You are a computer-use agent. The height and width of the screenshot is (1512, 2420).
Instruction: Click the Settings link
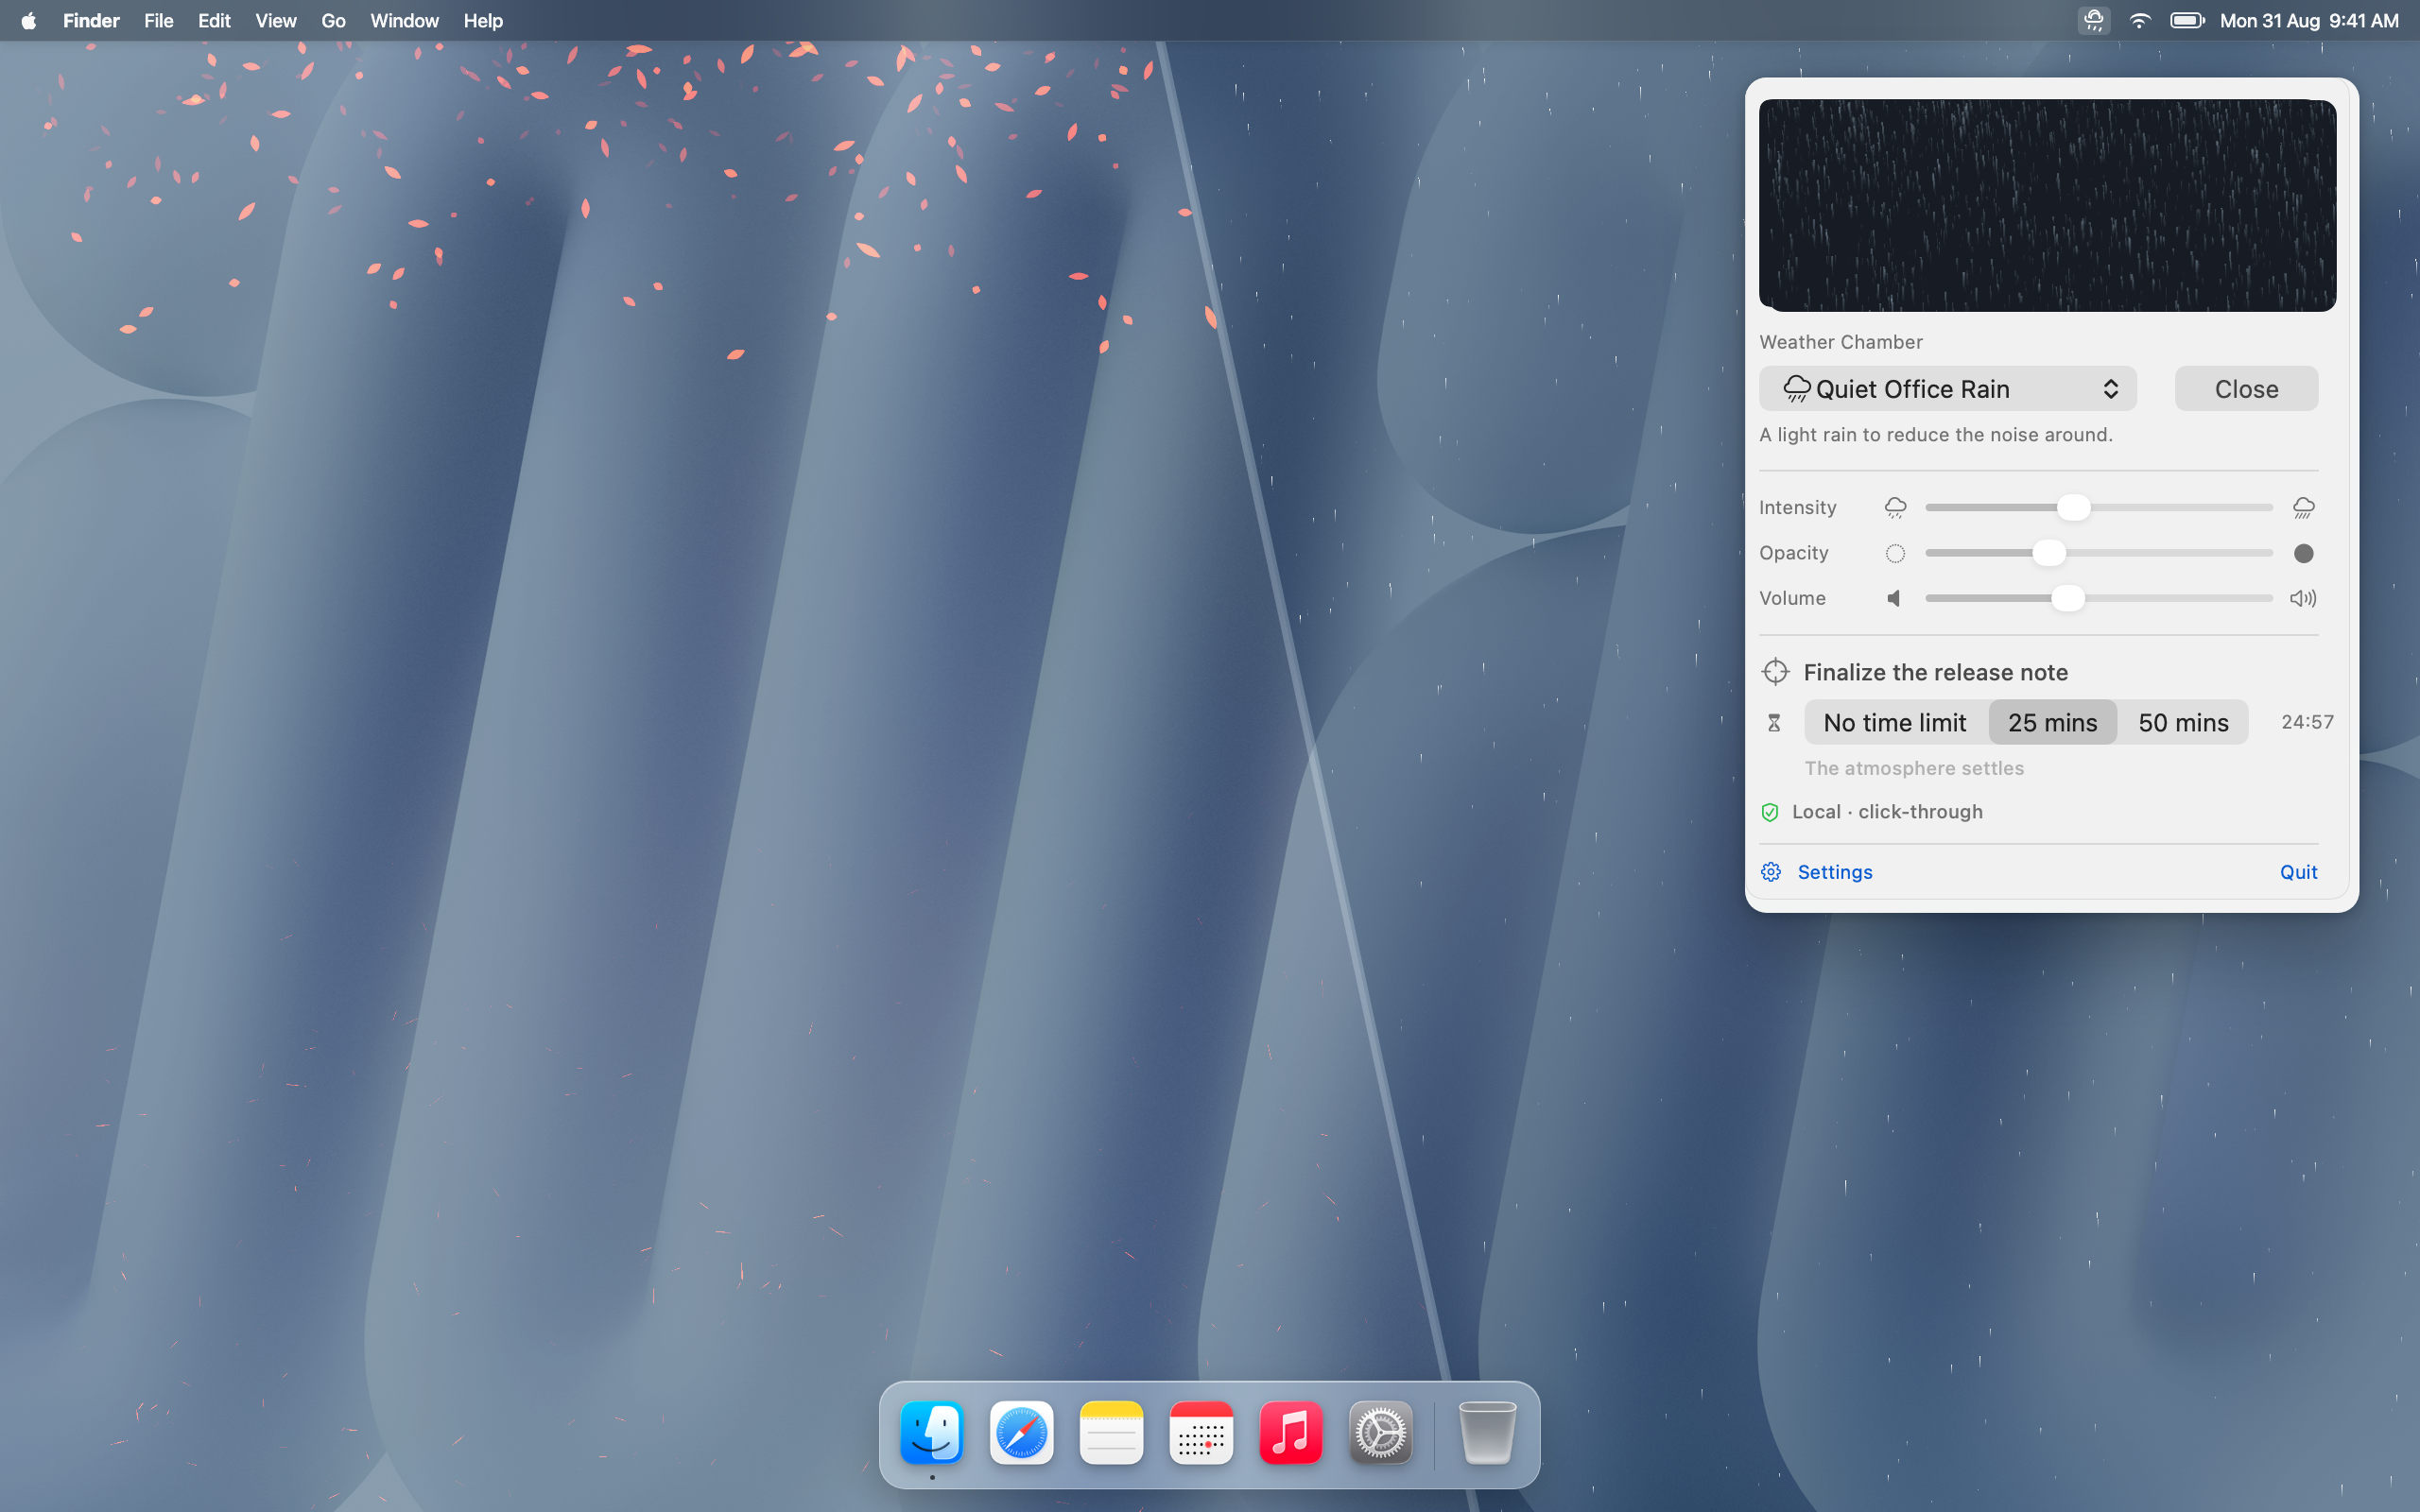1835,872
